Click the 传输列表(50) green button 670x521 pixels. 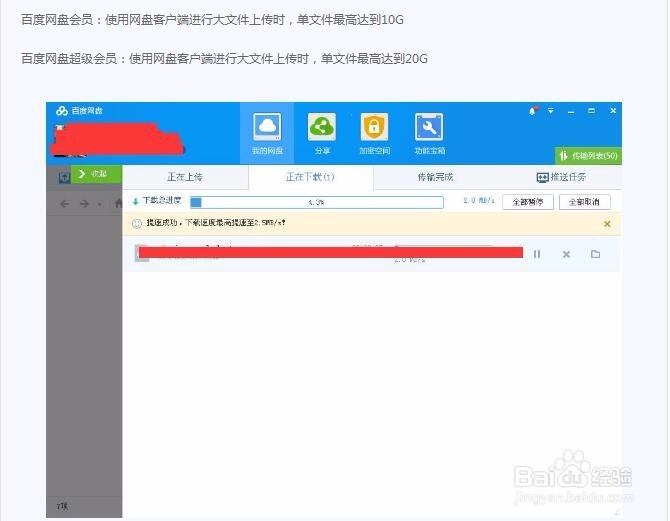(x=588, y=156)
